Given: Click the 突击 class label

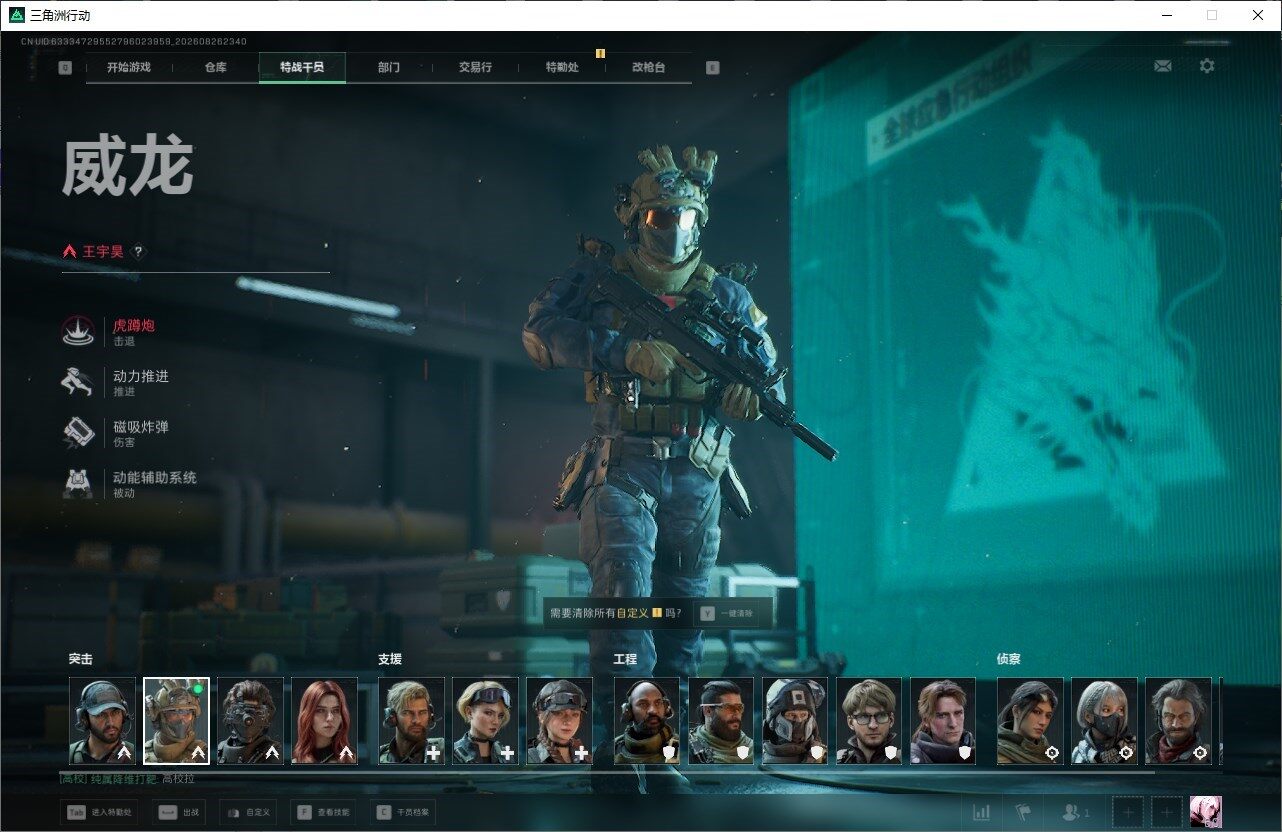Looking at the screenshot, I should pos(81,659).
